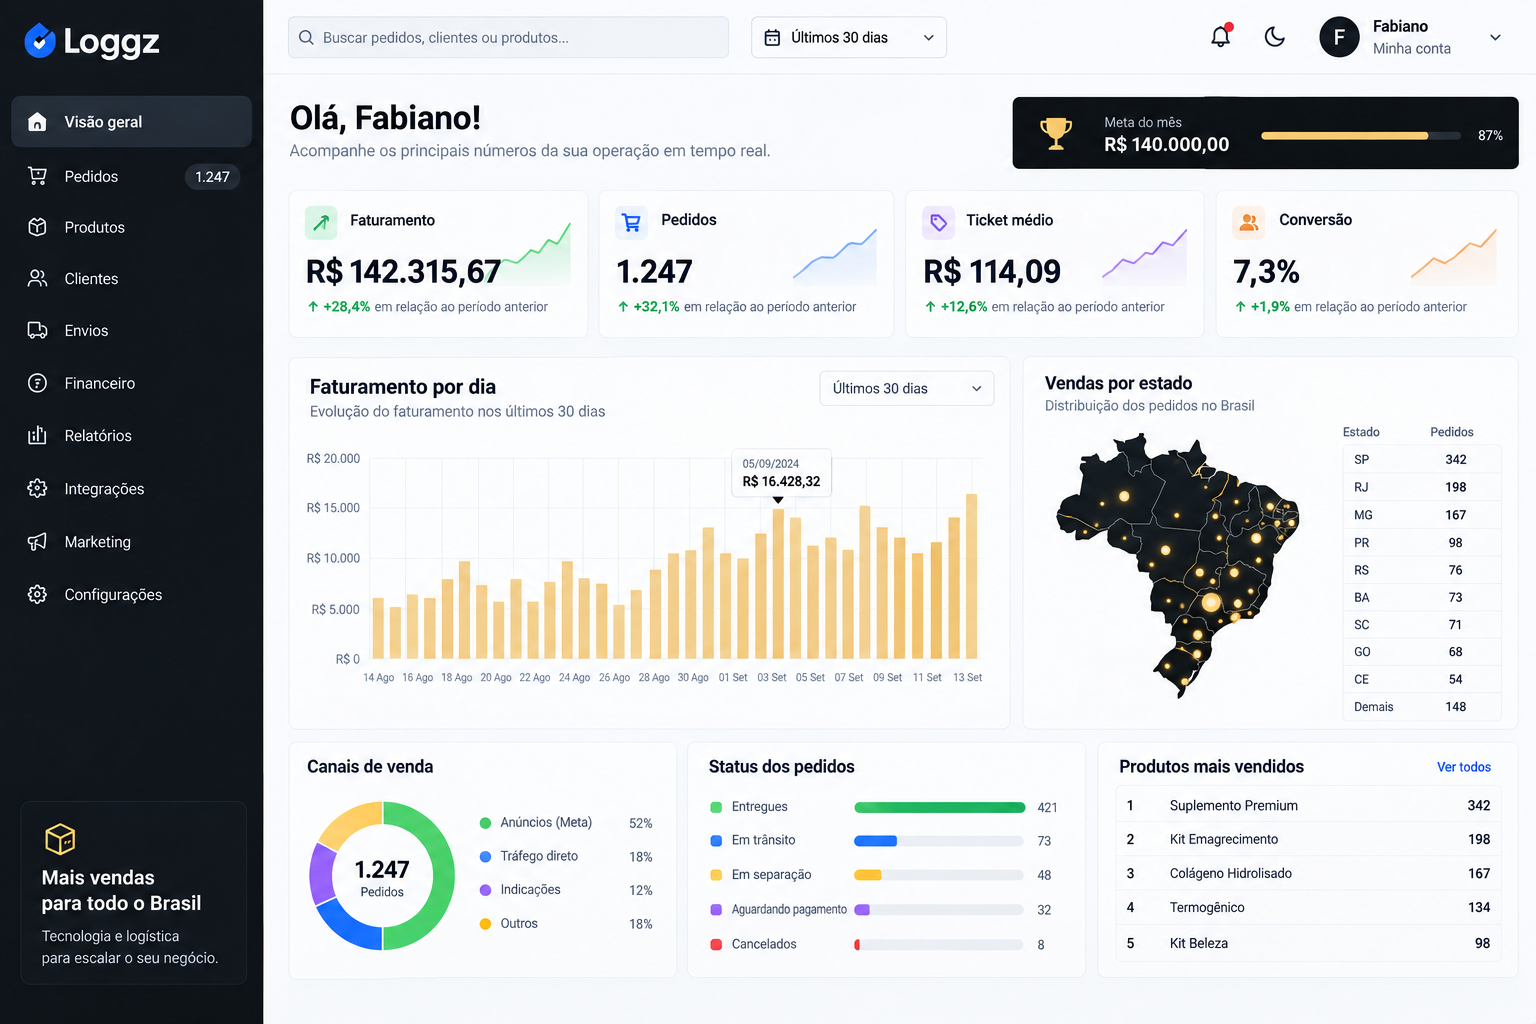This screenshot has width=1536, height=1024.
Task: Click the Pedidos cart icon in the card
Action: 631,222
